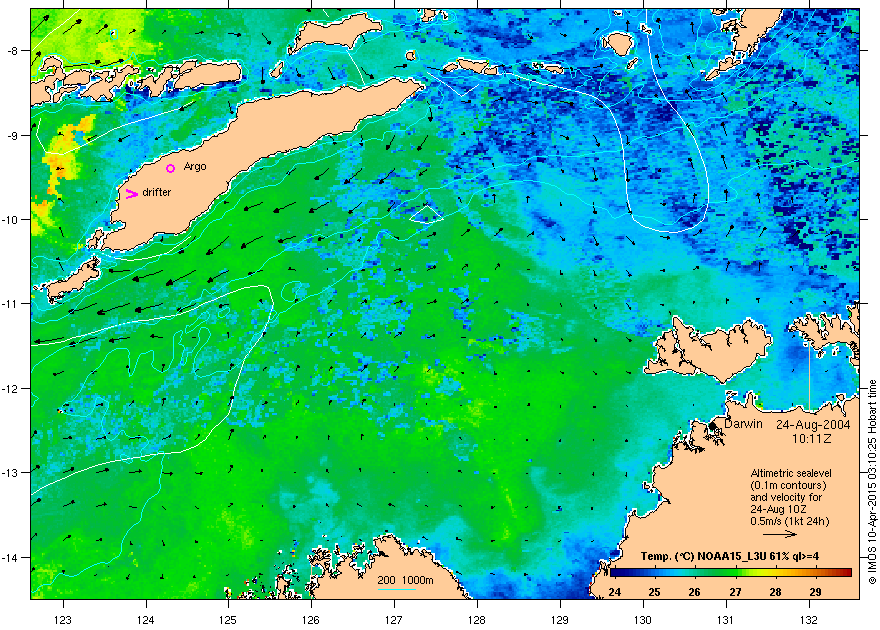Click the longitude axis label '130'
Screen dimensions: 880x630
tap(643, 619)
